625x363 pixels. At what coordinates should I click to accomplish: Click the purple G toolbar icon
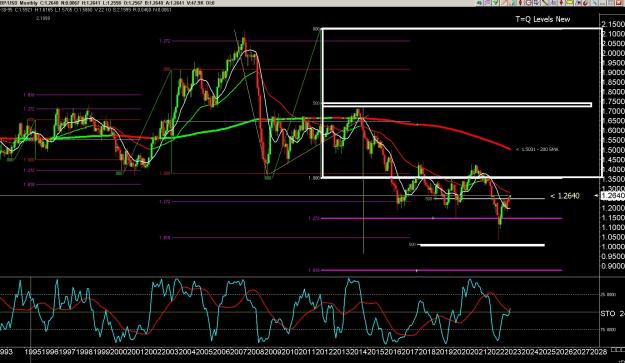[529, 3]
